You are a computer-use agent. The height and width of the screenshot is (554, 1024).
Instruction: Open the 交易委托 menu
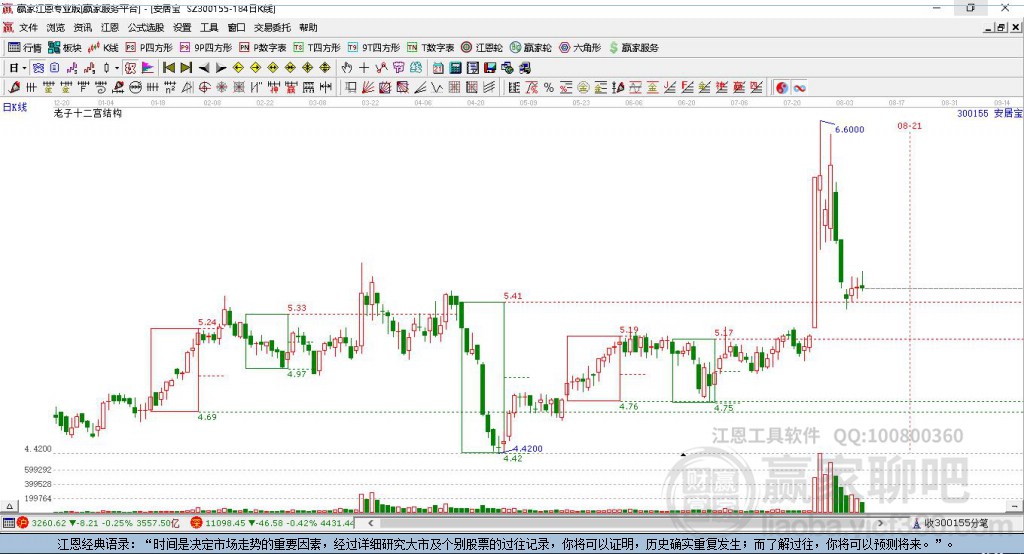point(272,27)
